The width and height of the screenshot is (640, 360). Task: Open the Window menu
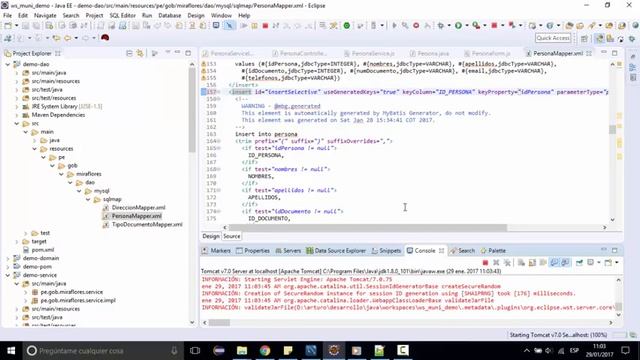click(x=221, y=16)
